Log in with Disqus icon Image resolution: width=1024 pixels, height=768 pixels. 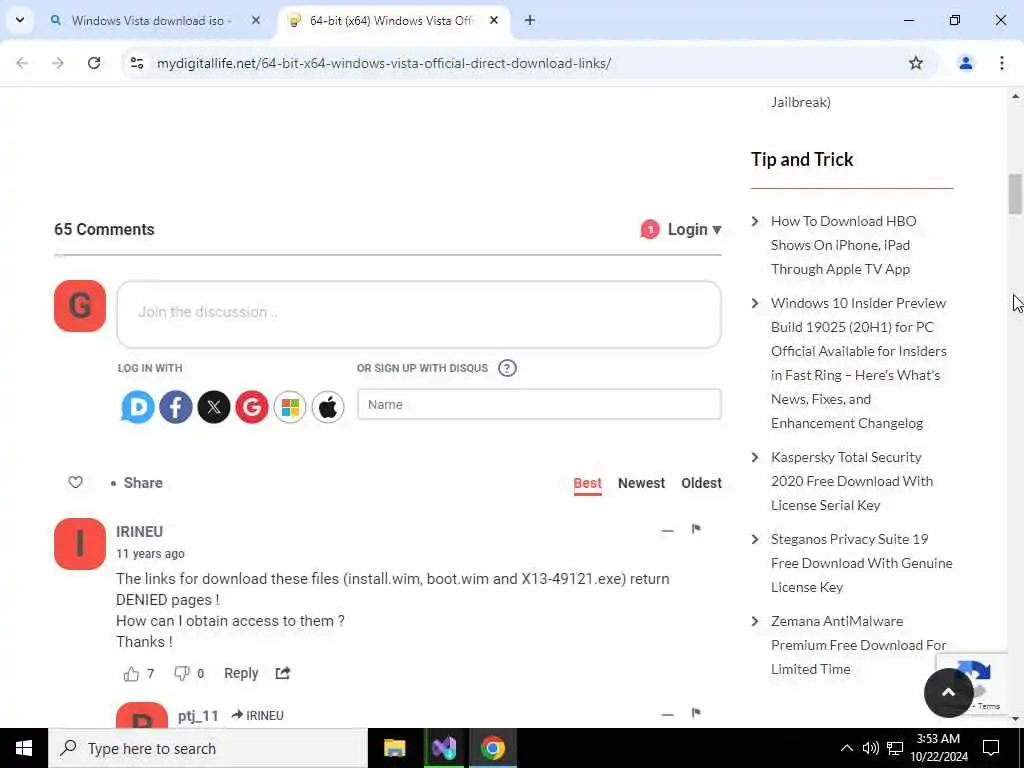(x=138, y=407)
